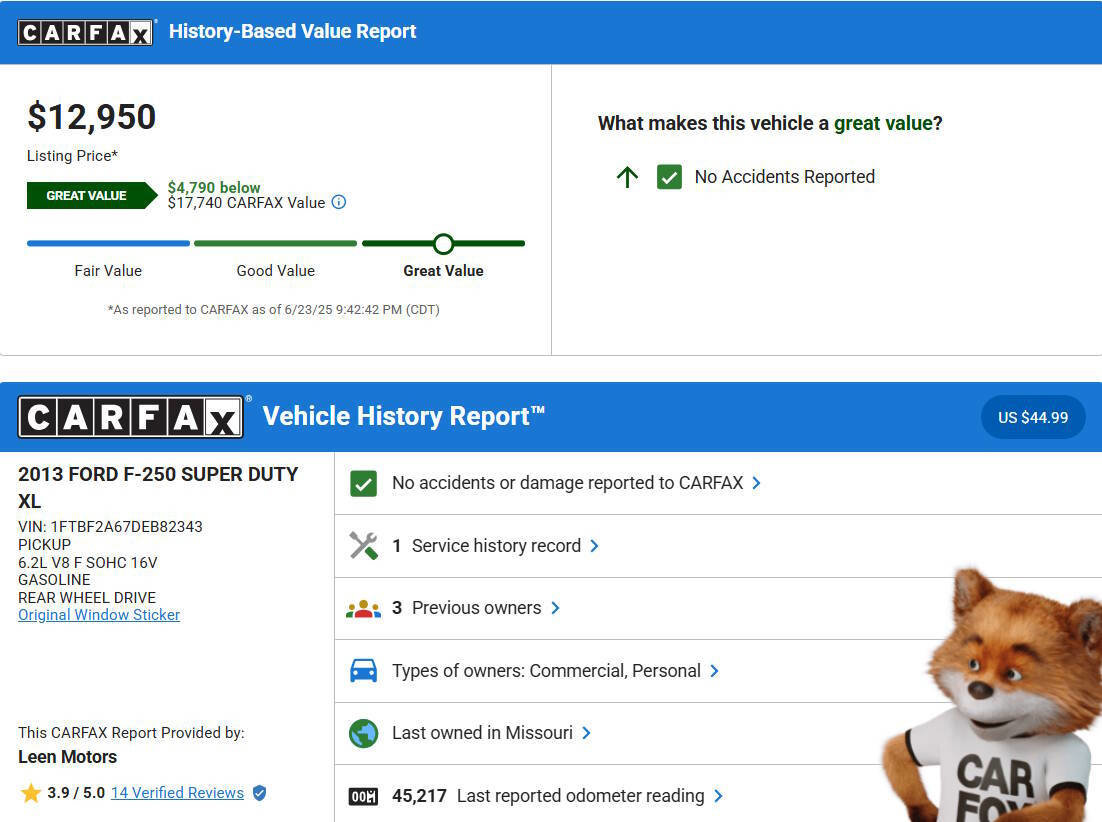Image resolution: width=1102 pixels, height=822 pixels.
Task: Click the globe icon for Missouri
Action: pyautogui.click(x=363, y=733)
